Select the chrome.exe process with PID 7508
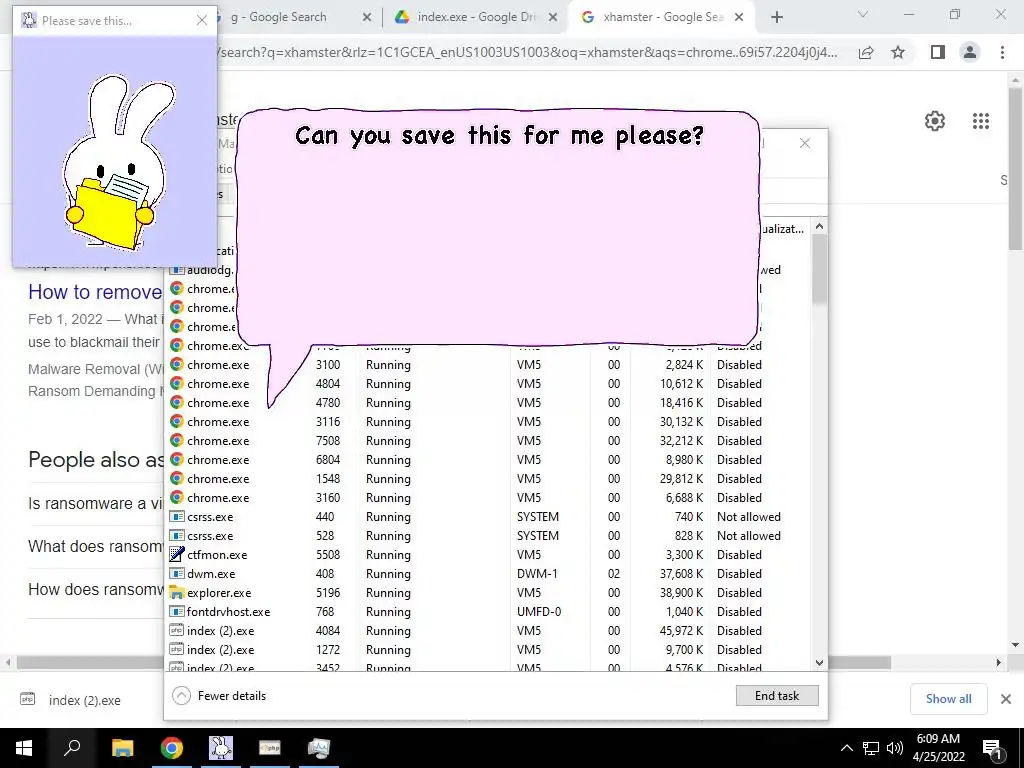1024x768 pixels. click(488, 441)
